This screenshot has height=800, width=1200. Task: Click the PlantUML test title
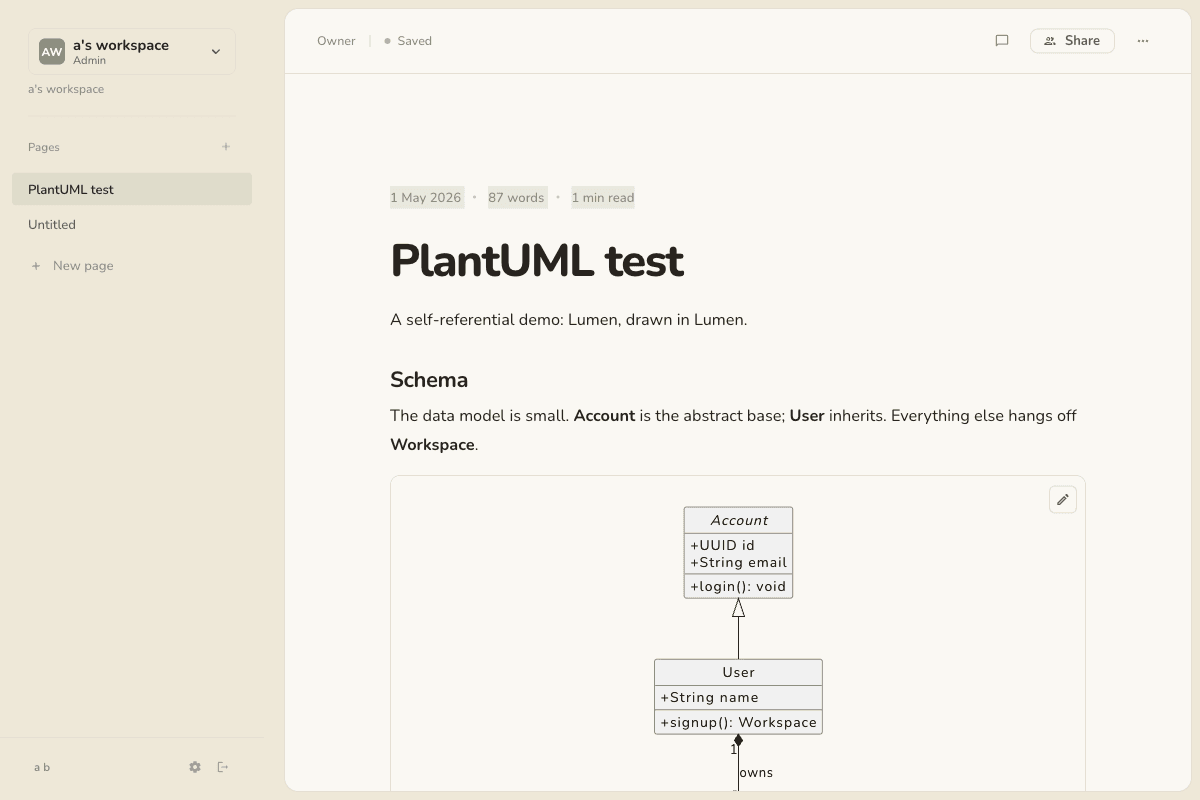click(537, 261)
